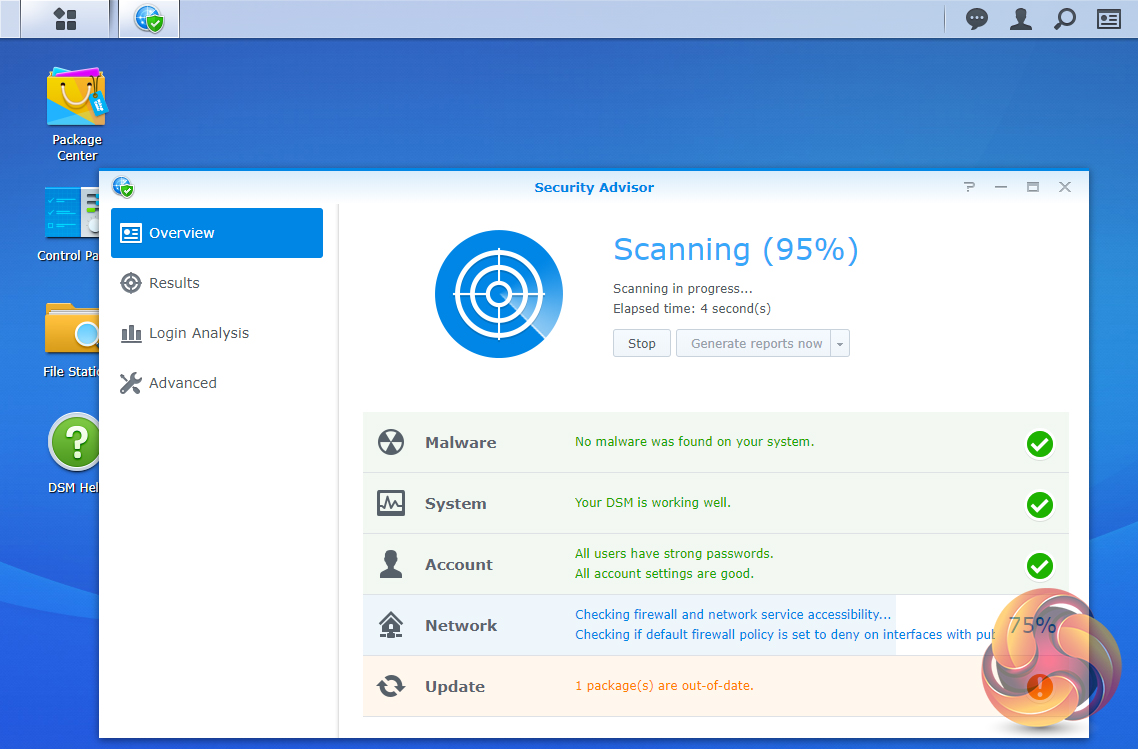Open the Advanced settings section
The width and height of the screenshot is (1139, 750).
(x=182, y=383)
